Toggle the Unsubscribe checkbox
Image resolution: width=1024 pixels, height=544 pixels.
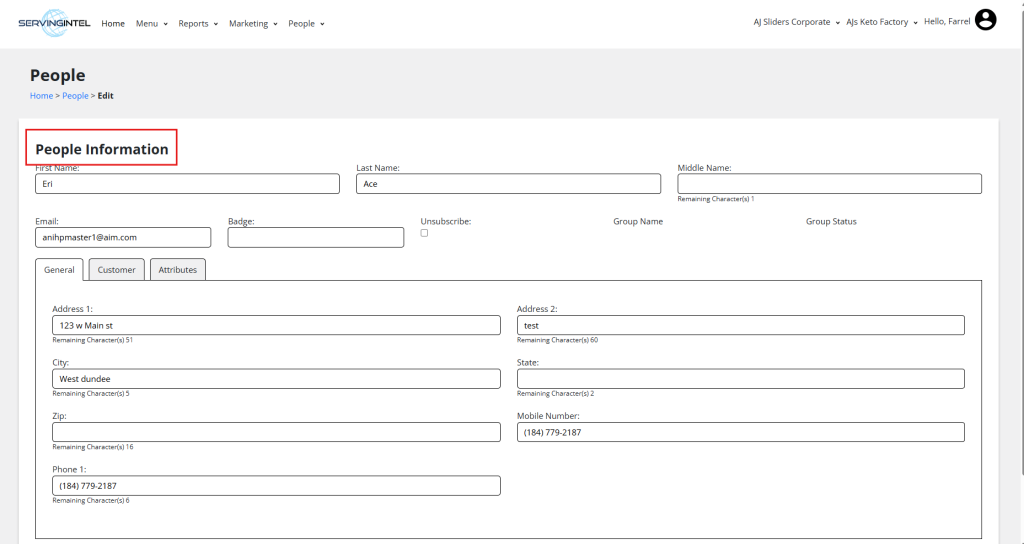tap(424, 233)
